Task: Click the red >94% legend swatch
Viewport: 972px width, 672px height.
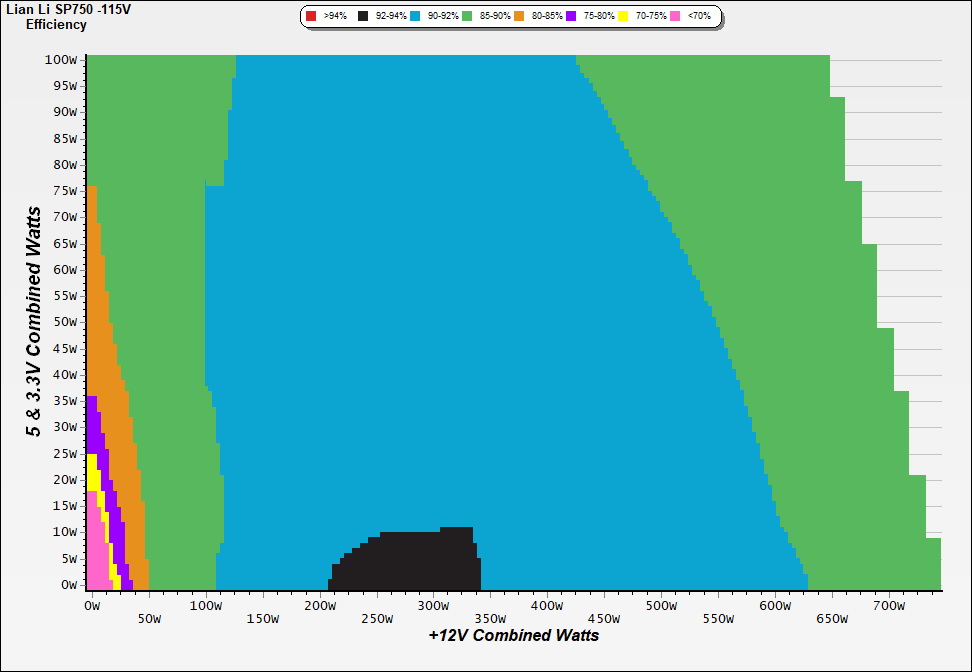Action: coord(311,17)
